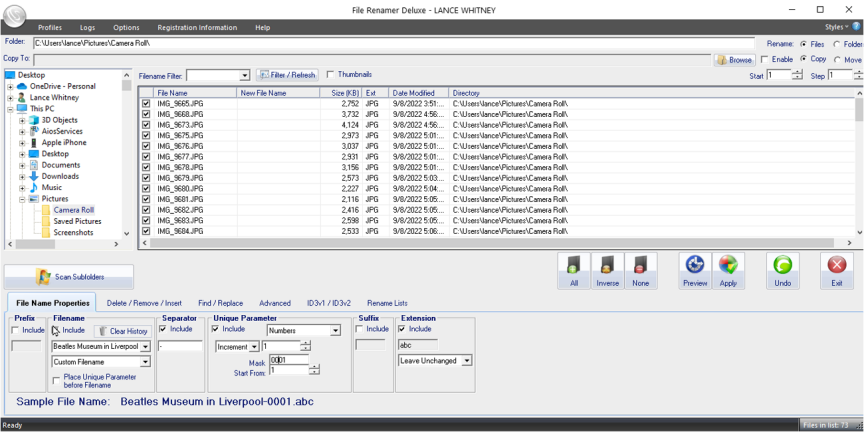The width and height of the screenshot is (864, 432).
Task: Click the Clear History button
Action: click(x=121, y=331)
